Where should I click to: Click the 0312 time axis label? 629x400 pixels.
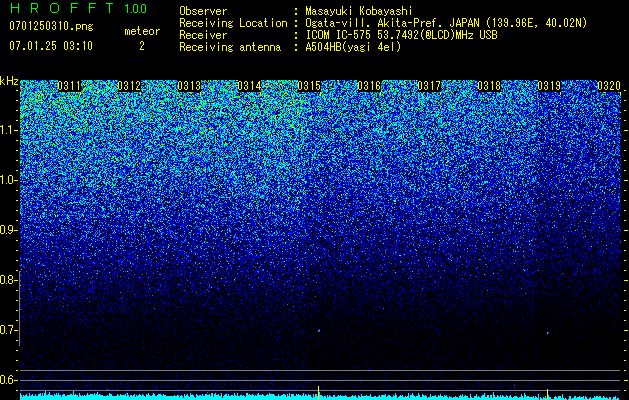pyautogui.click(x=129, y=86)
